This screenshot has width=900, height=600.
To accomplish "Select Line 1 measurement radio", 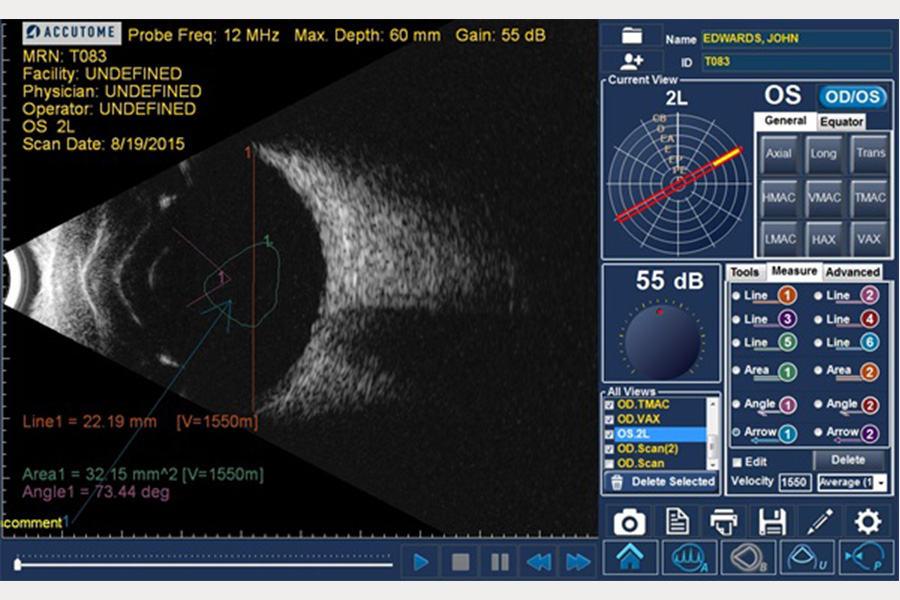I will (x=736, y=296).
